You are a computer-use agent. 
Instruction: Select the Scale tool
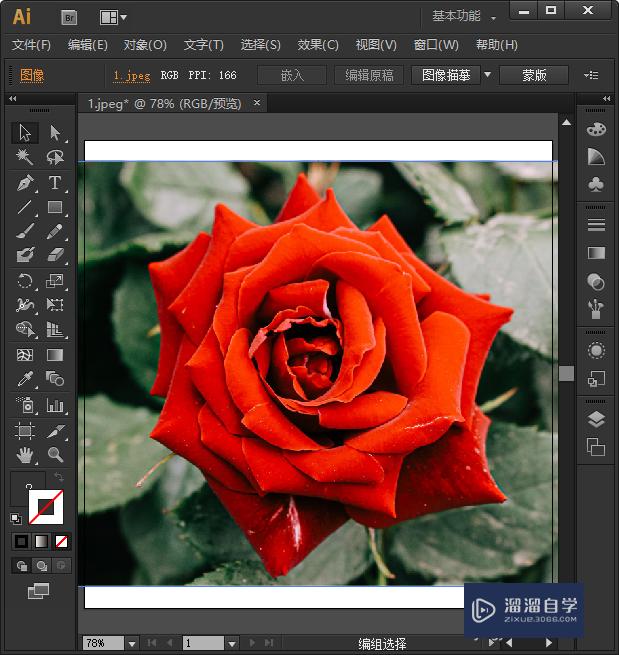point(55,281)
